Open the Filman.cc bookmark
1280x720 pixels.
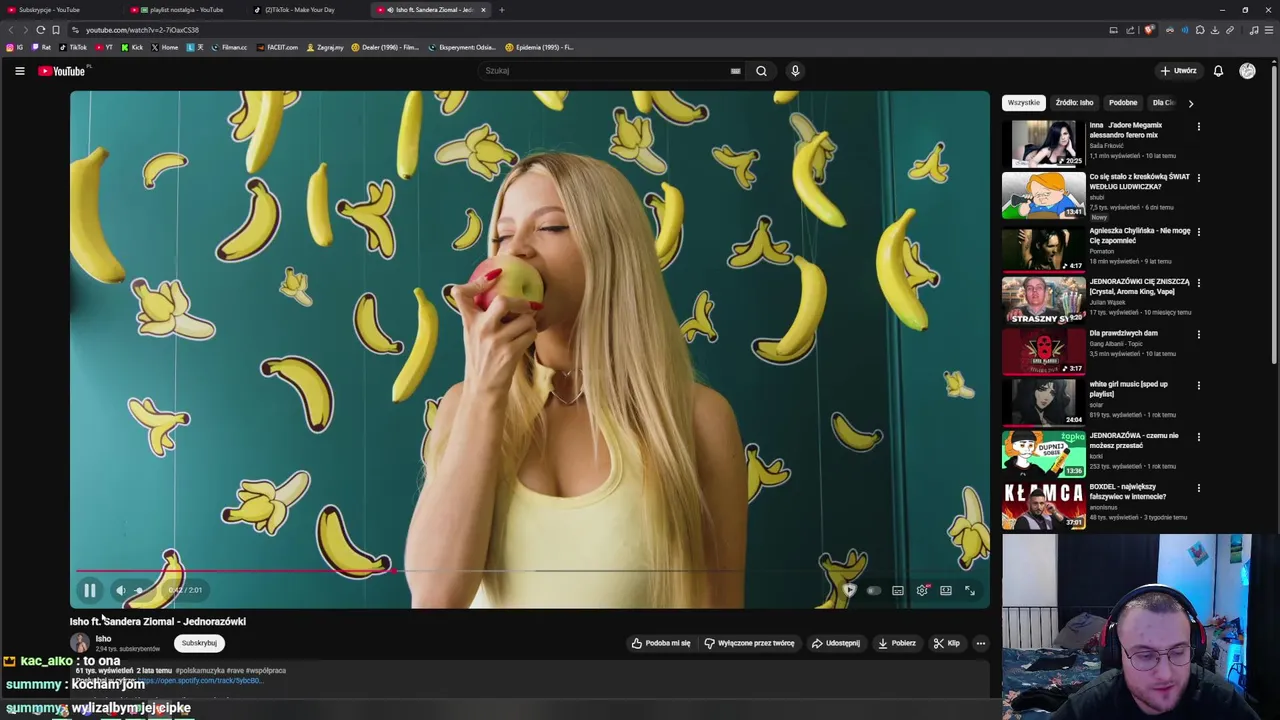coord(229,47)
